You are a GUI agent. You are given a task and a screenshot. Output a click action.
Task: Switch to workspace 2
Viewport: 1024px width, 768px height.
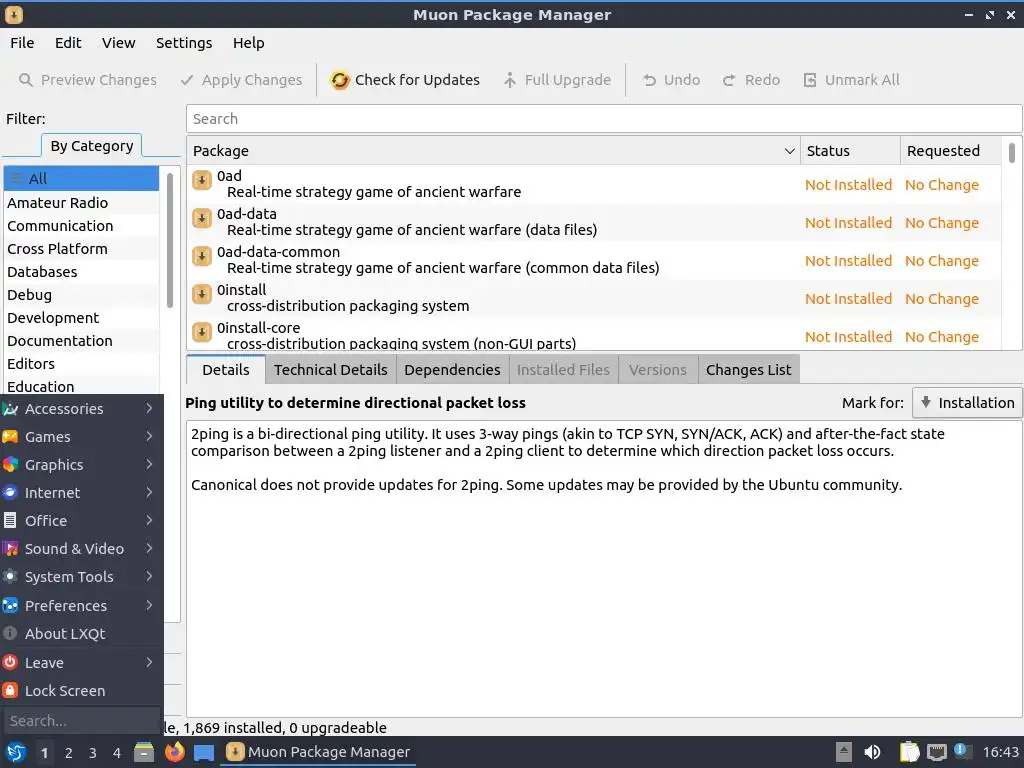69,753
